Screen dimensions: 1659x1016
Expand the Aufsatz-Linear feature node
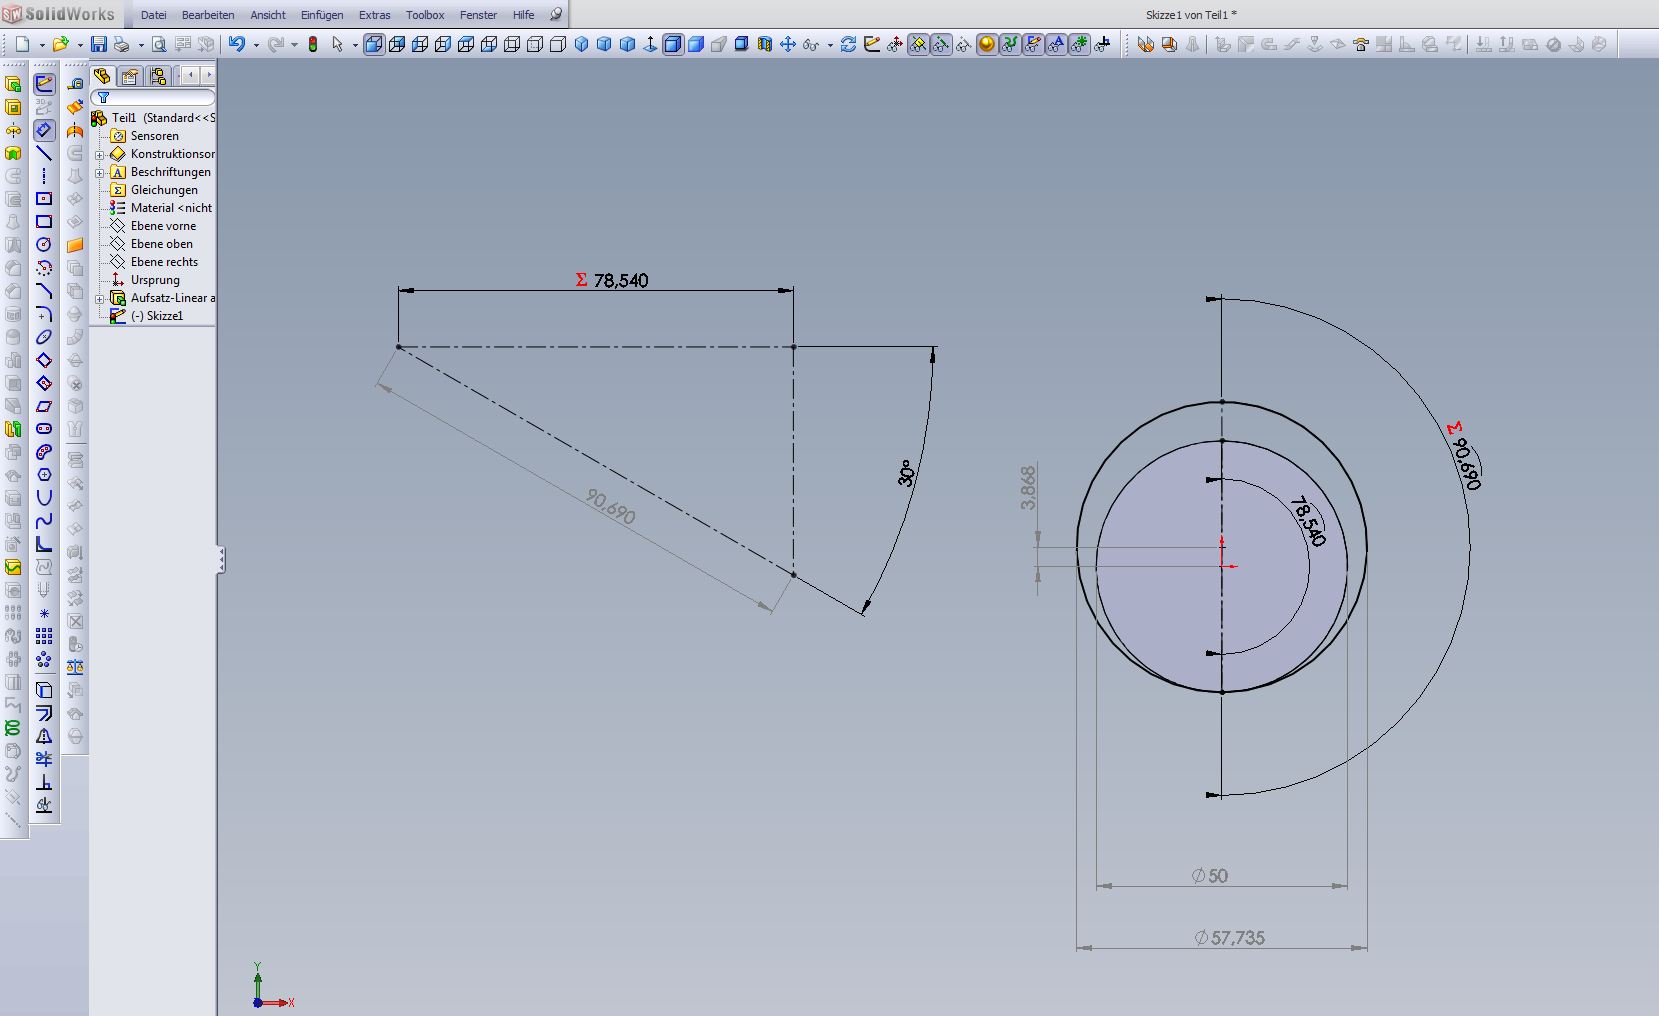[100, 298]
